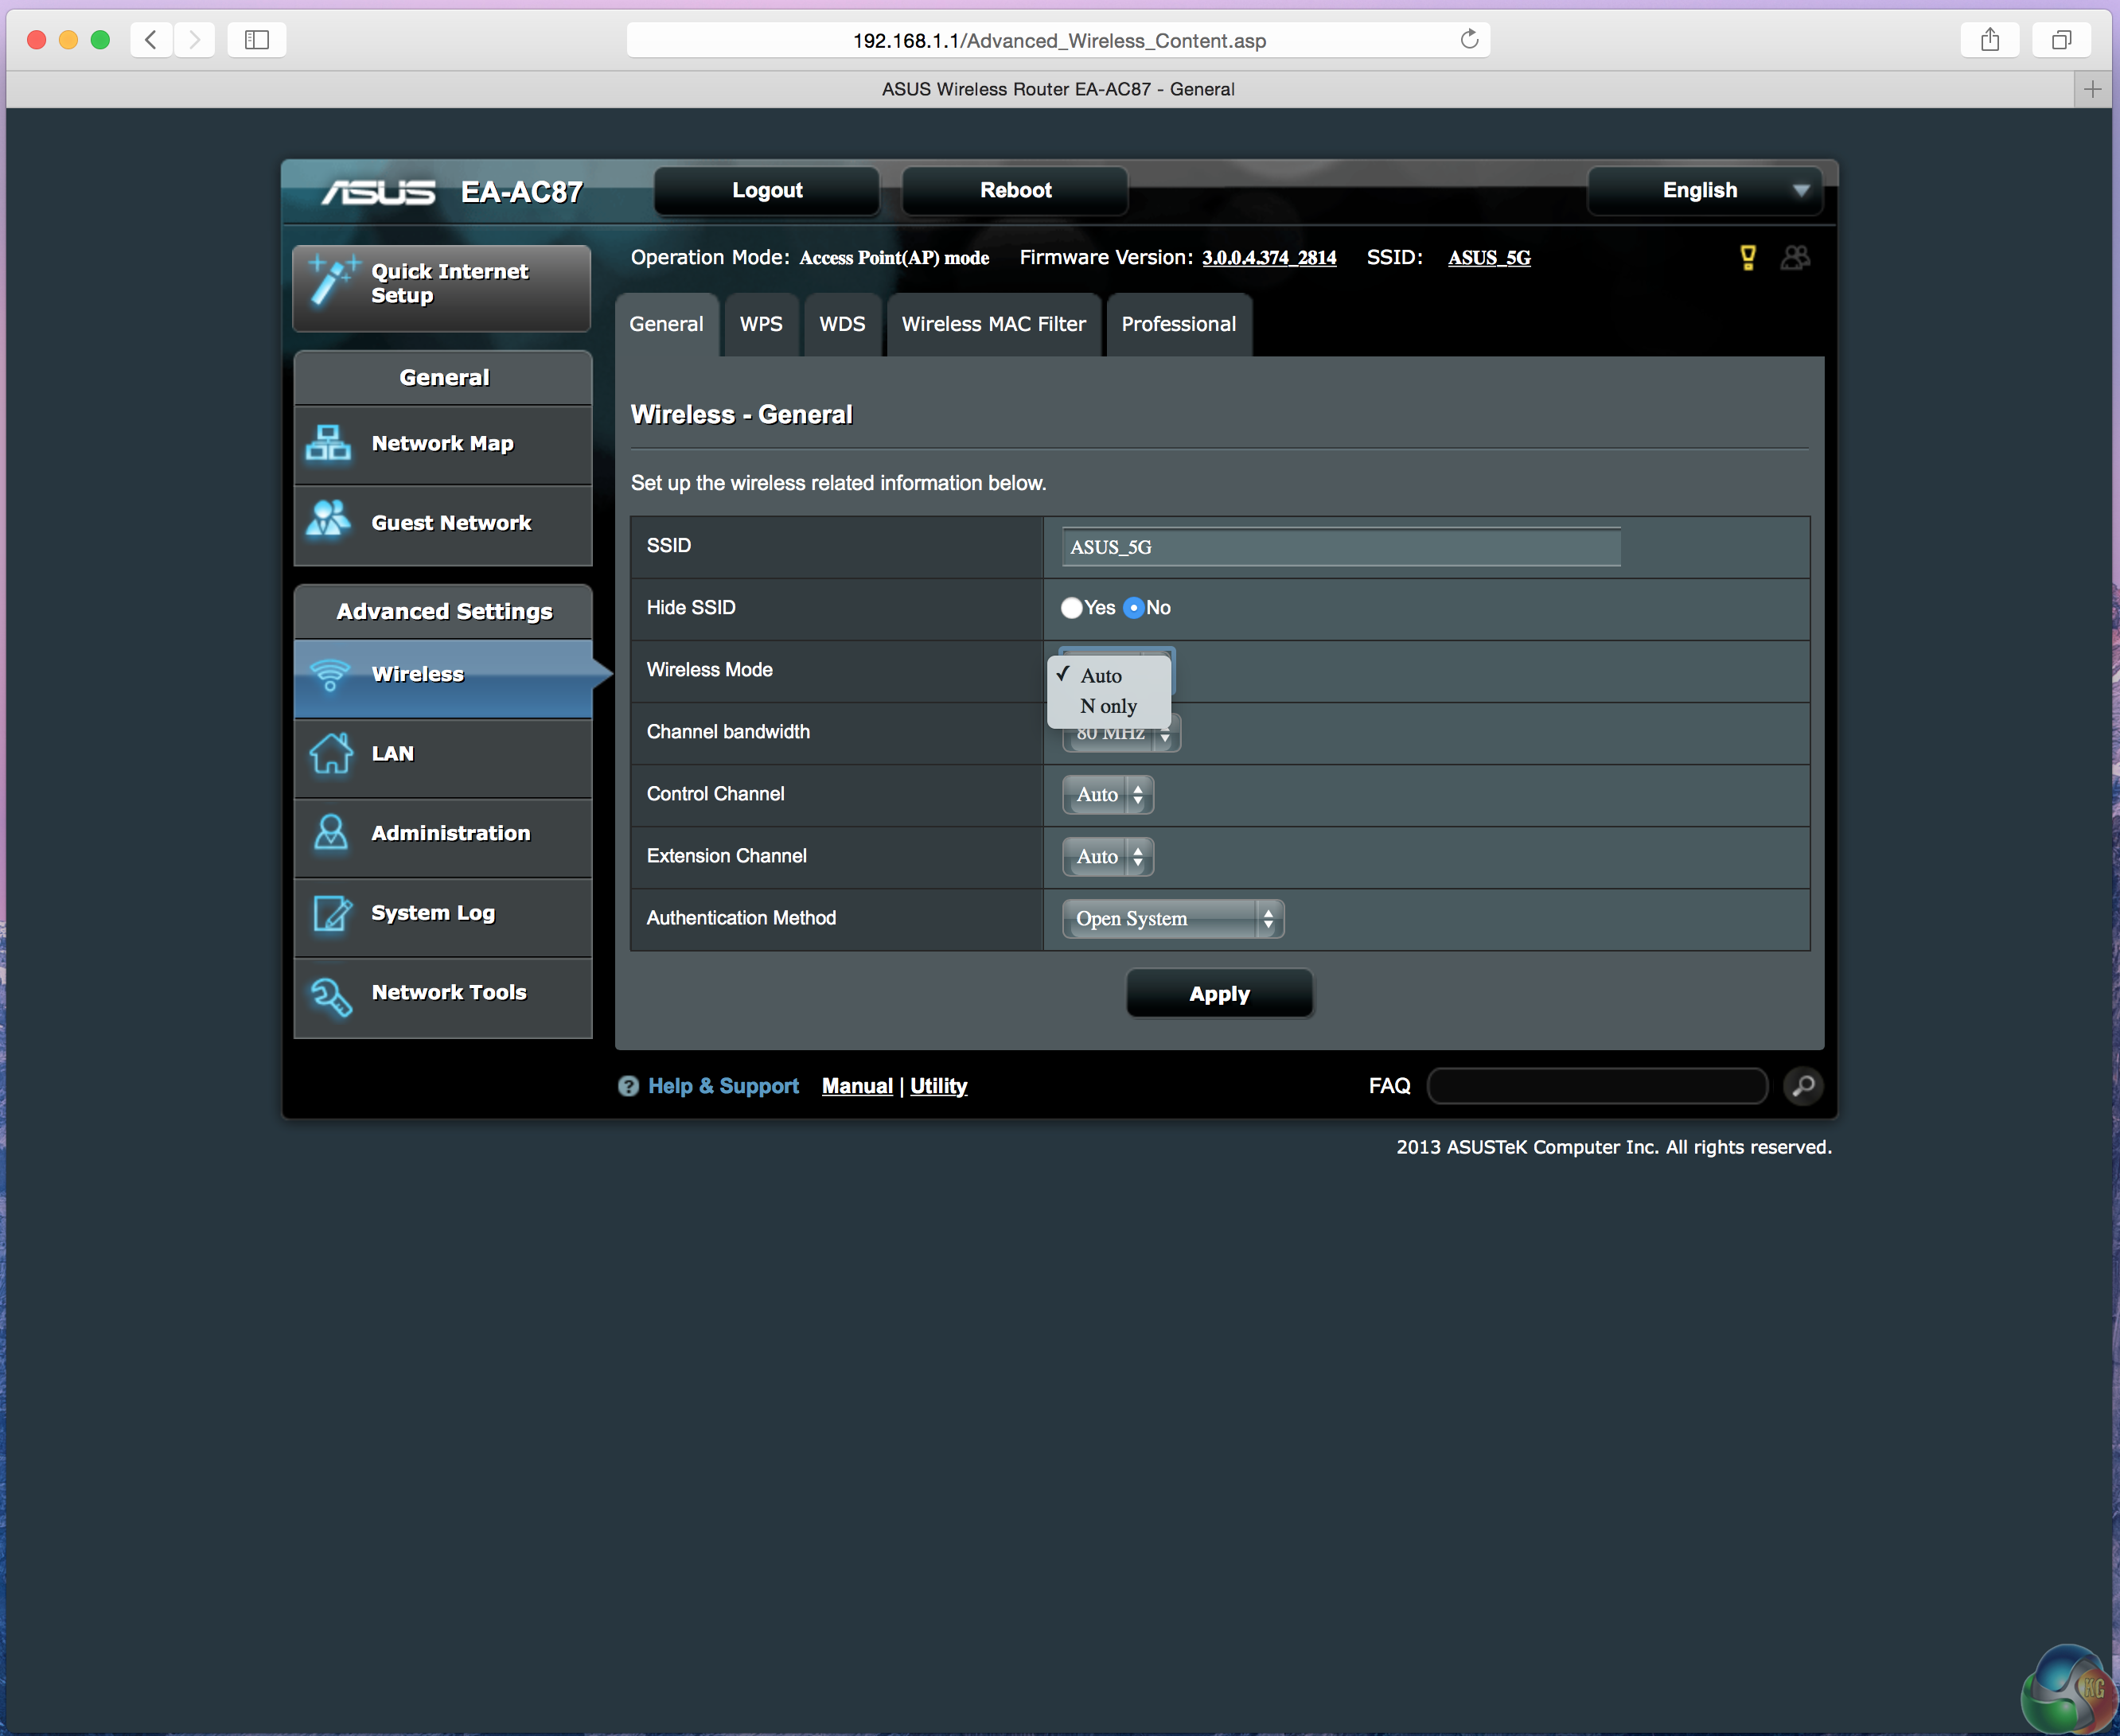This screenshot has width=2120, height=1736.
Task: Choose N only in Wireless Mode list
Action: 1108,706
